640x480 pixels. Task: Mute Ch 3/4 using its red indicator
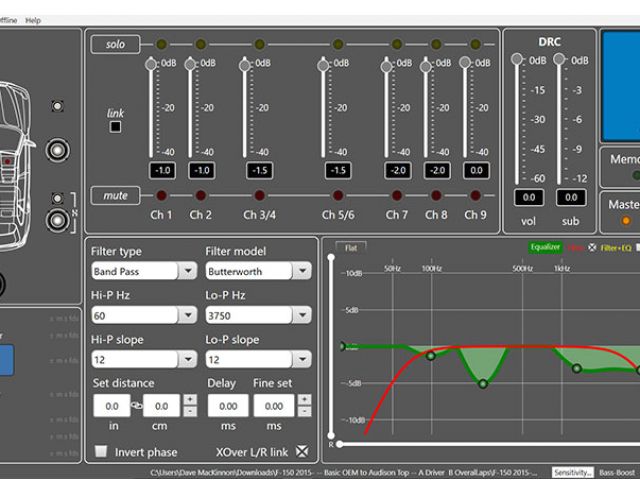[259, 195]
